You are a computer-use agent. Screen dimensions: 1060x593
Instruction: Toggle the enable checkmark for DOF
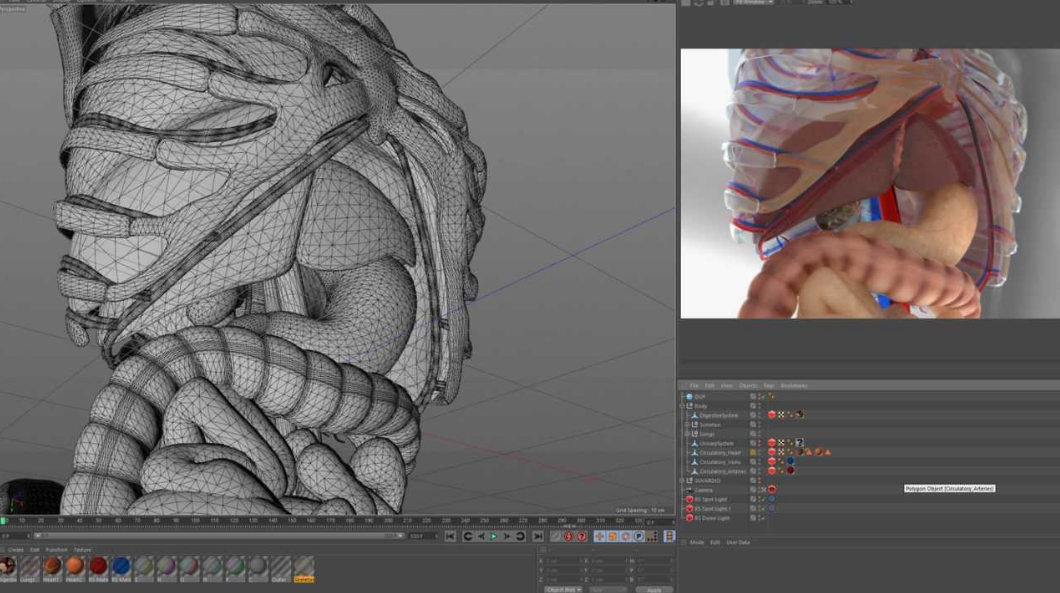761,396
